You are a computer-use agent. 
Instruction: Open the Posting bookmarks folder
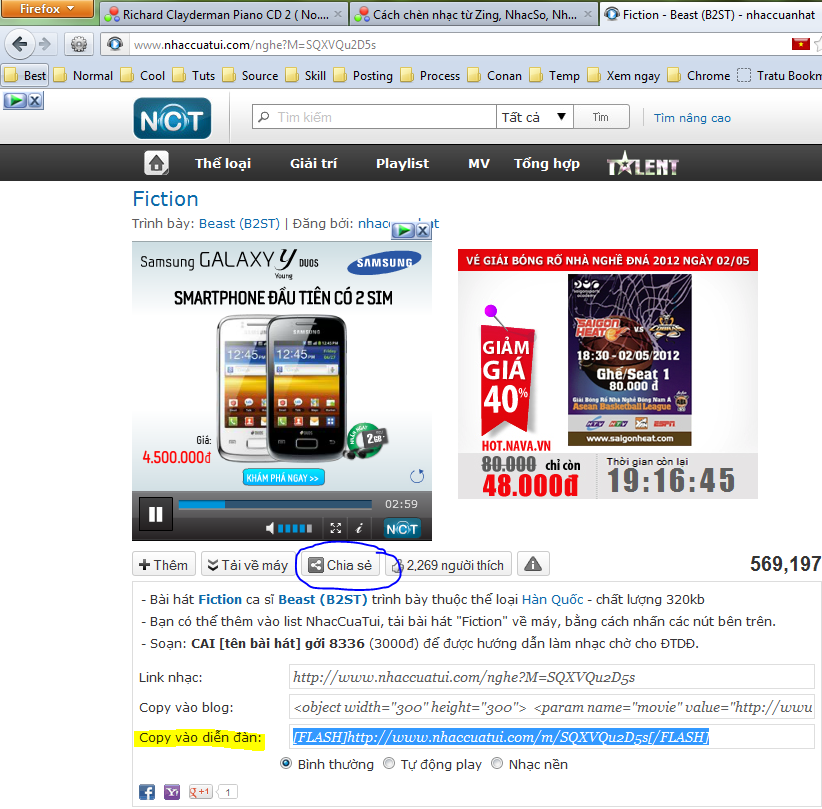[363, 75]
